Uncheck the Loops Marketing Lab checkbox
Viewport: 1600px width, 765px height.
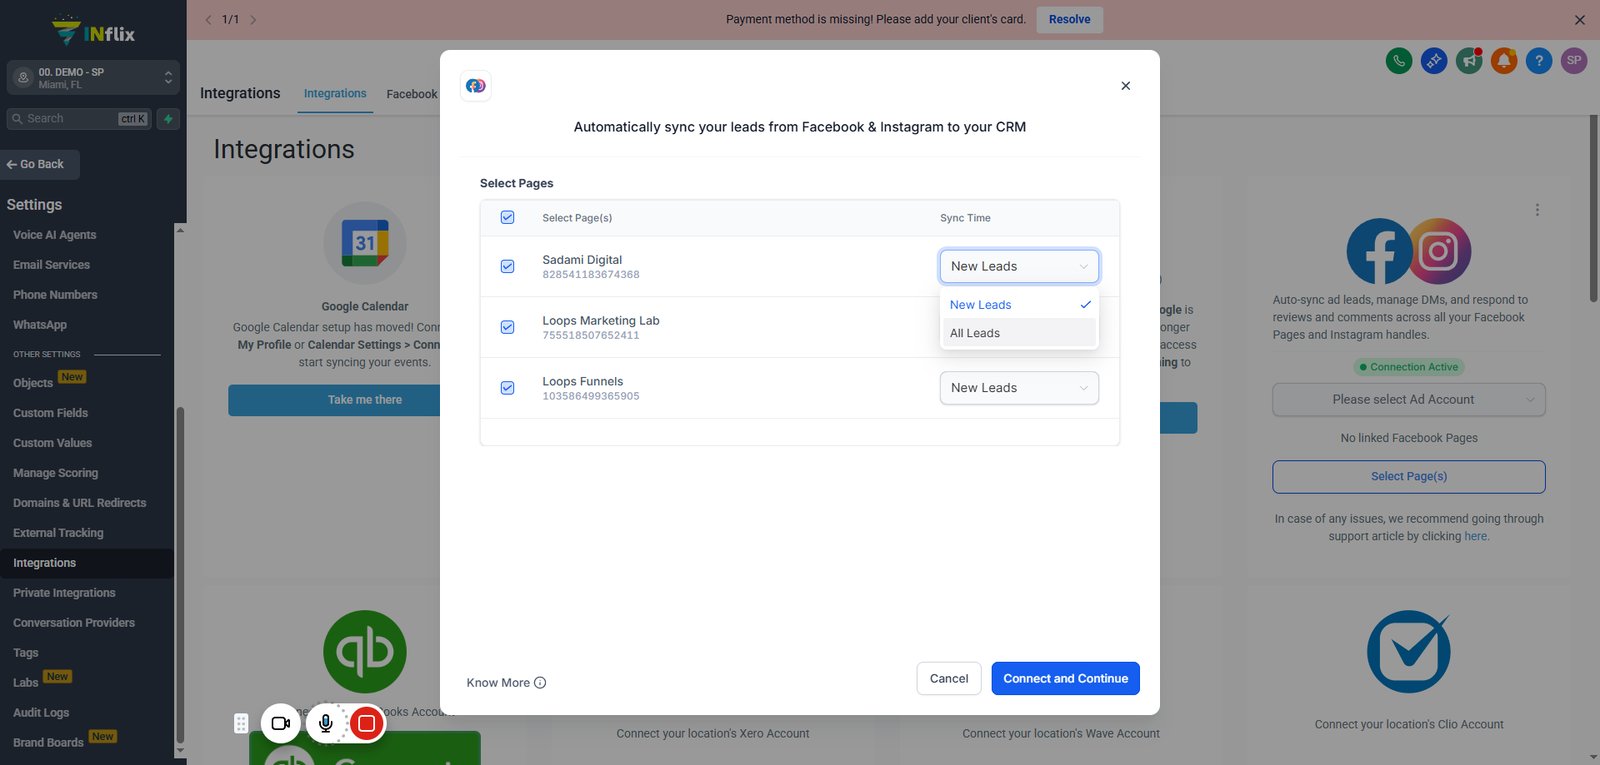pyautogui.click(x=508, y=327)
